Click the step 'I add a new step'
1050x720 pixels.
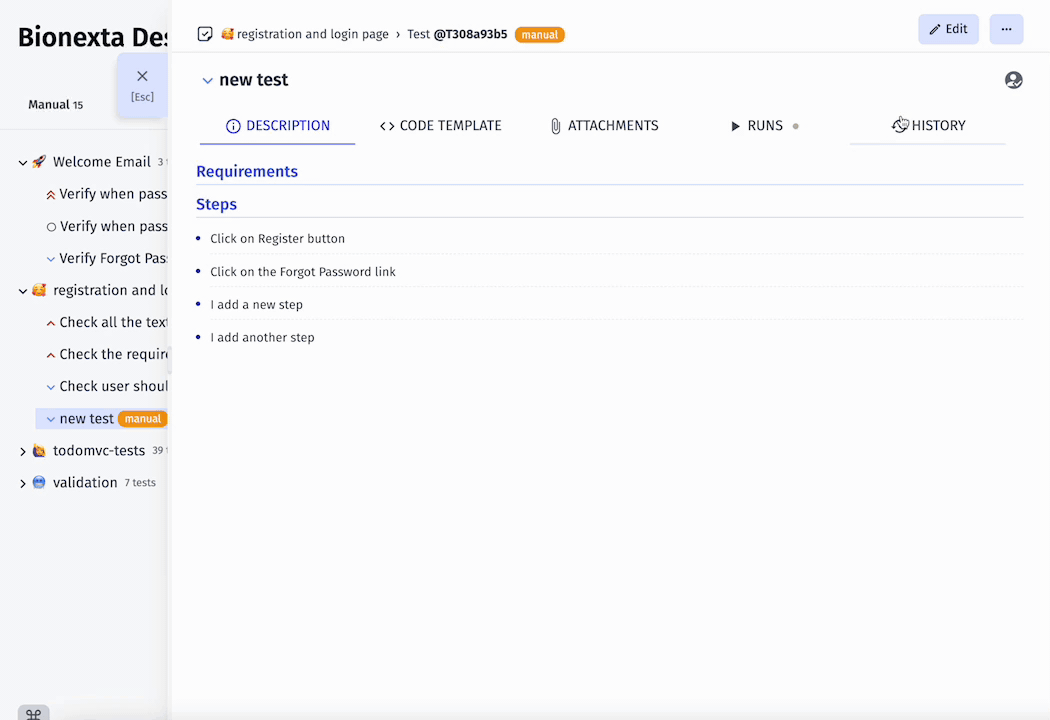tap(256, 305)
